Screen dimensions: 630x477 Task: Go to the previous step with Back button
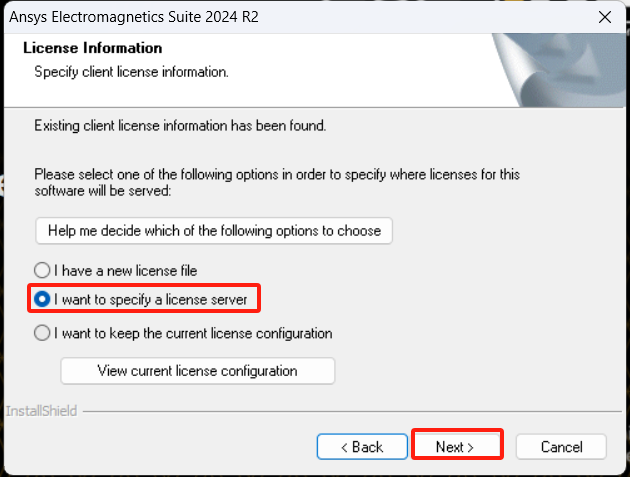(362, 446)
